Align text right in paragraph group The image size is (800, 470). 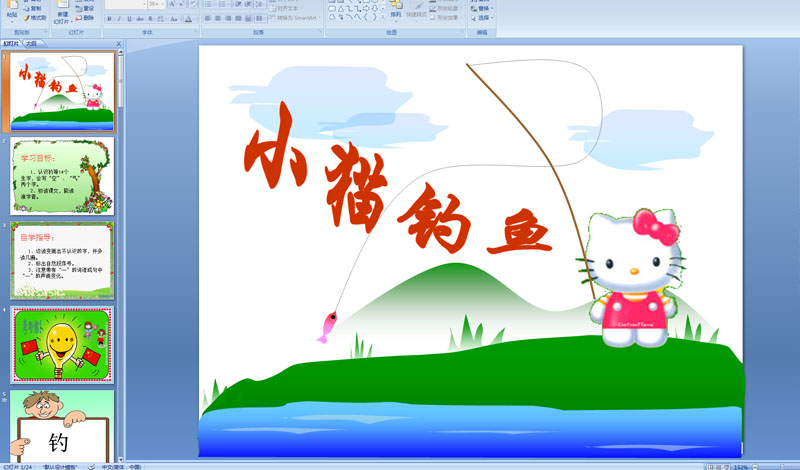click(228, 19)
